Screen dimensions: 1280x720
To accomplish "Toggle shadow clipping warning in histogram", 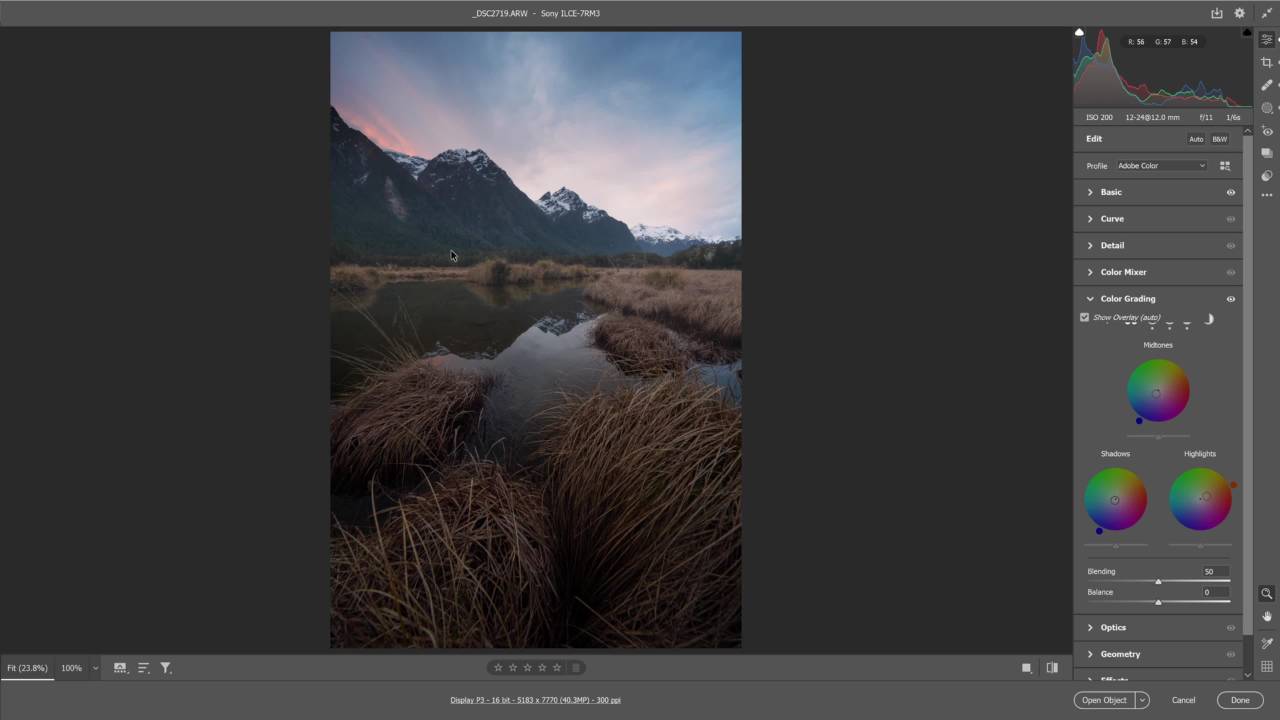I will click(x=1079, y=33).
